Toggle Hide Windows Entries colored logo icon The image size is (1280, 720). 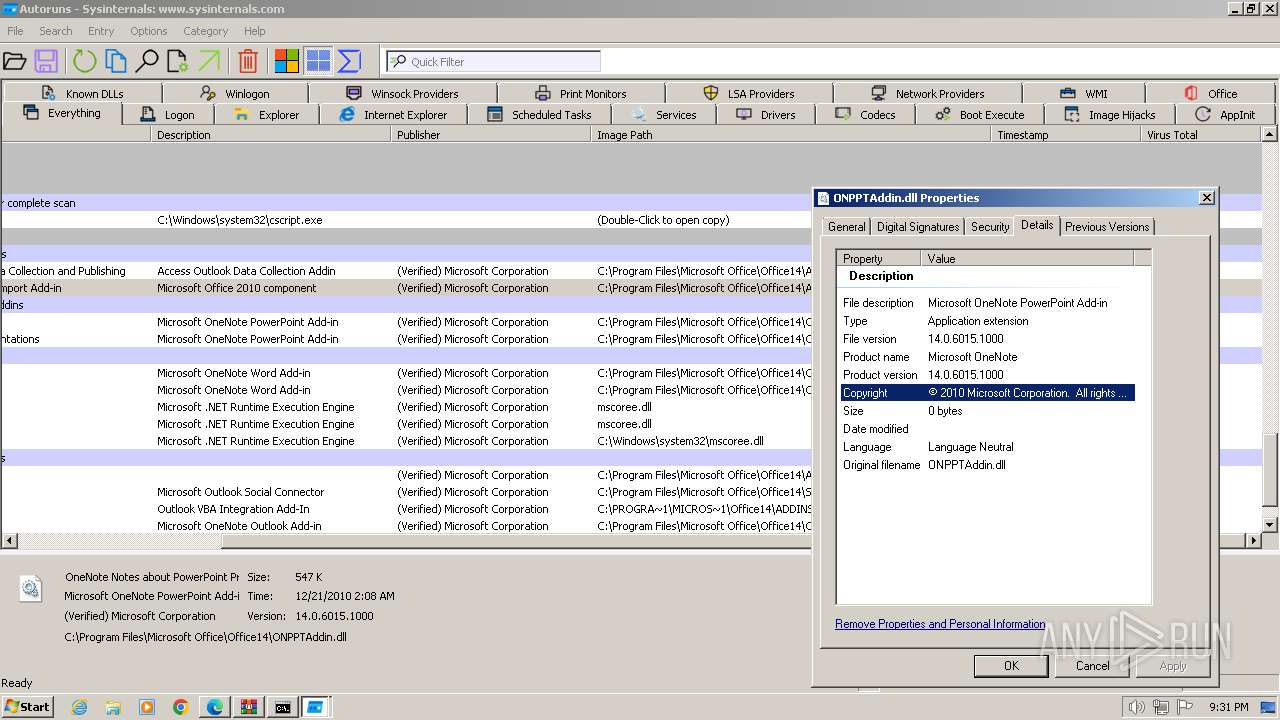coord(287,62)
